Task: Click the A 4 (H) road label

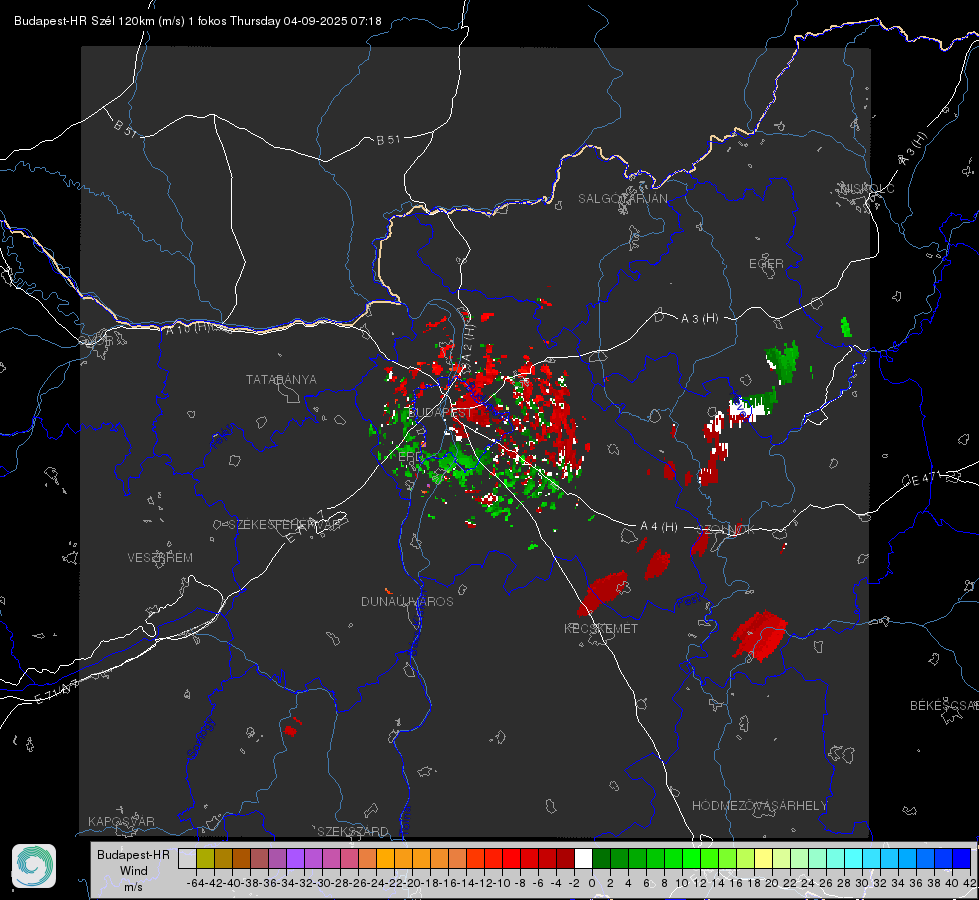Action: pyautogui.click(x=659, y=527)
